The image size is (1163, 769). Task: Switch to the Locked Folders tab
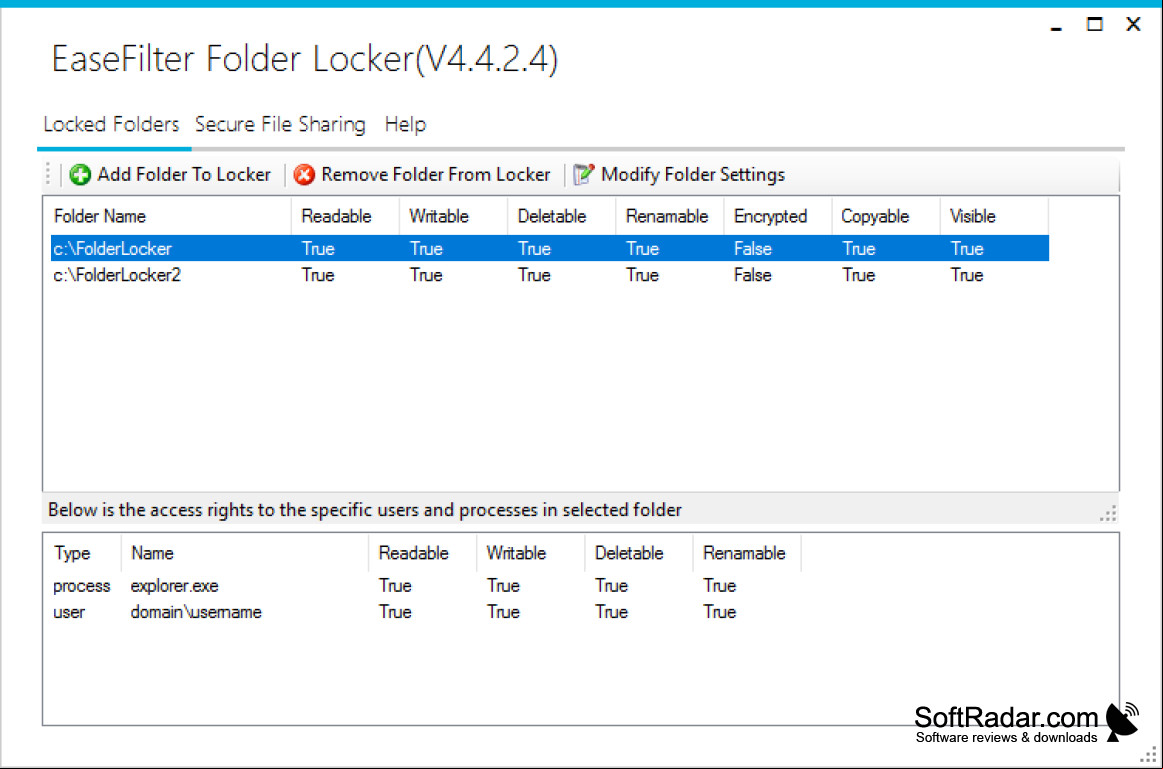pos(111,124)
